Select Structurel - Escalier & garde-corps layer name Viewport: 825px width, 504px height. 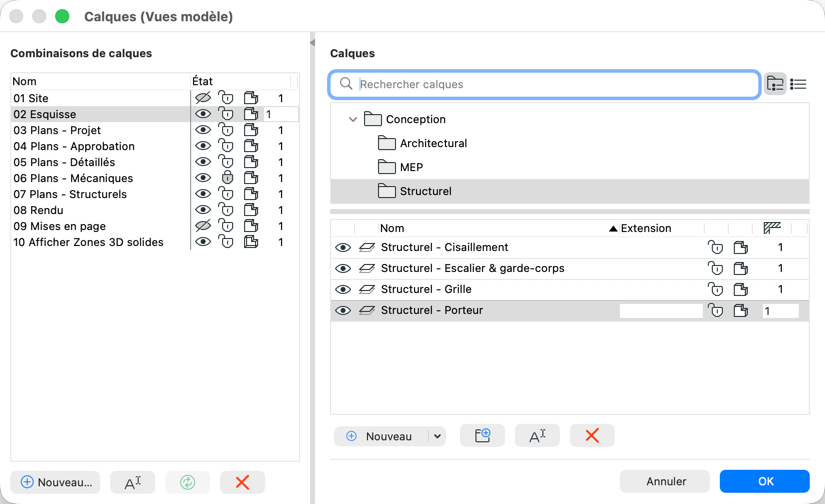tap(472, 268)
